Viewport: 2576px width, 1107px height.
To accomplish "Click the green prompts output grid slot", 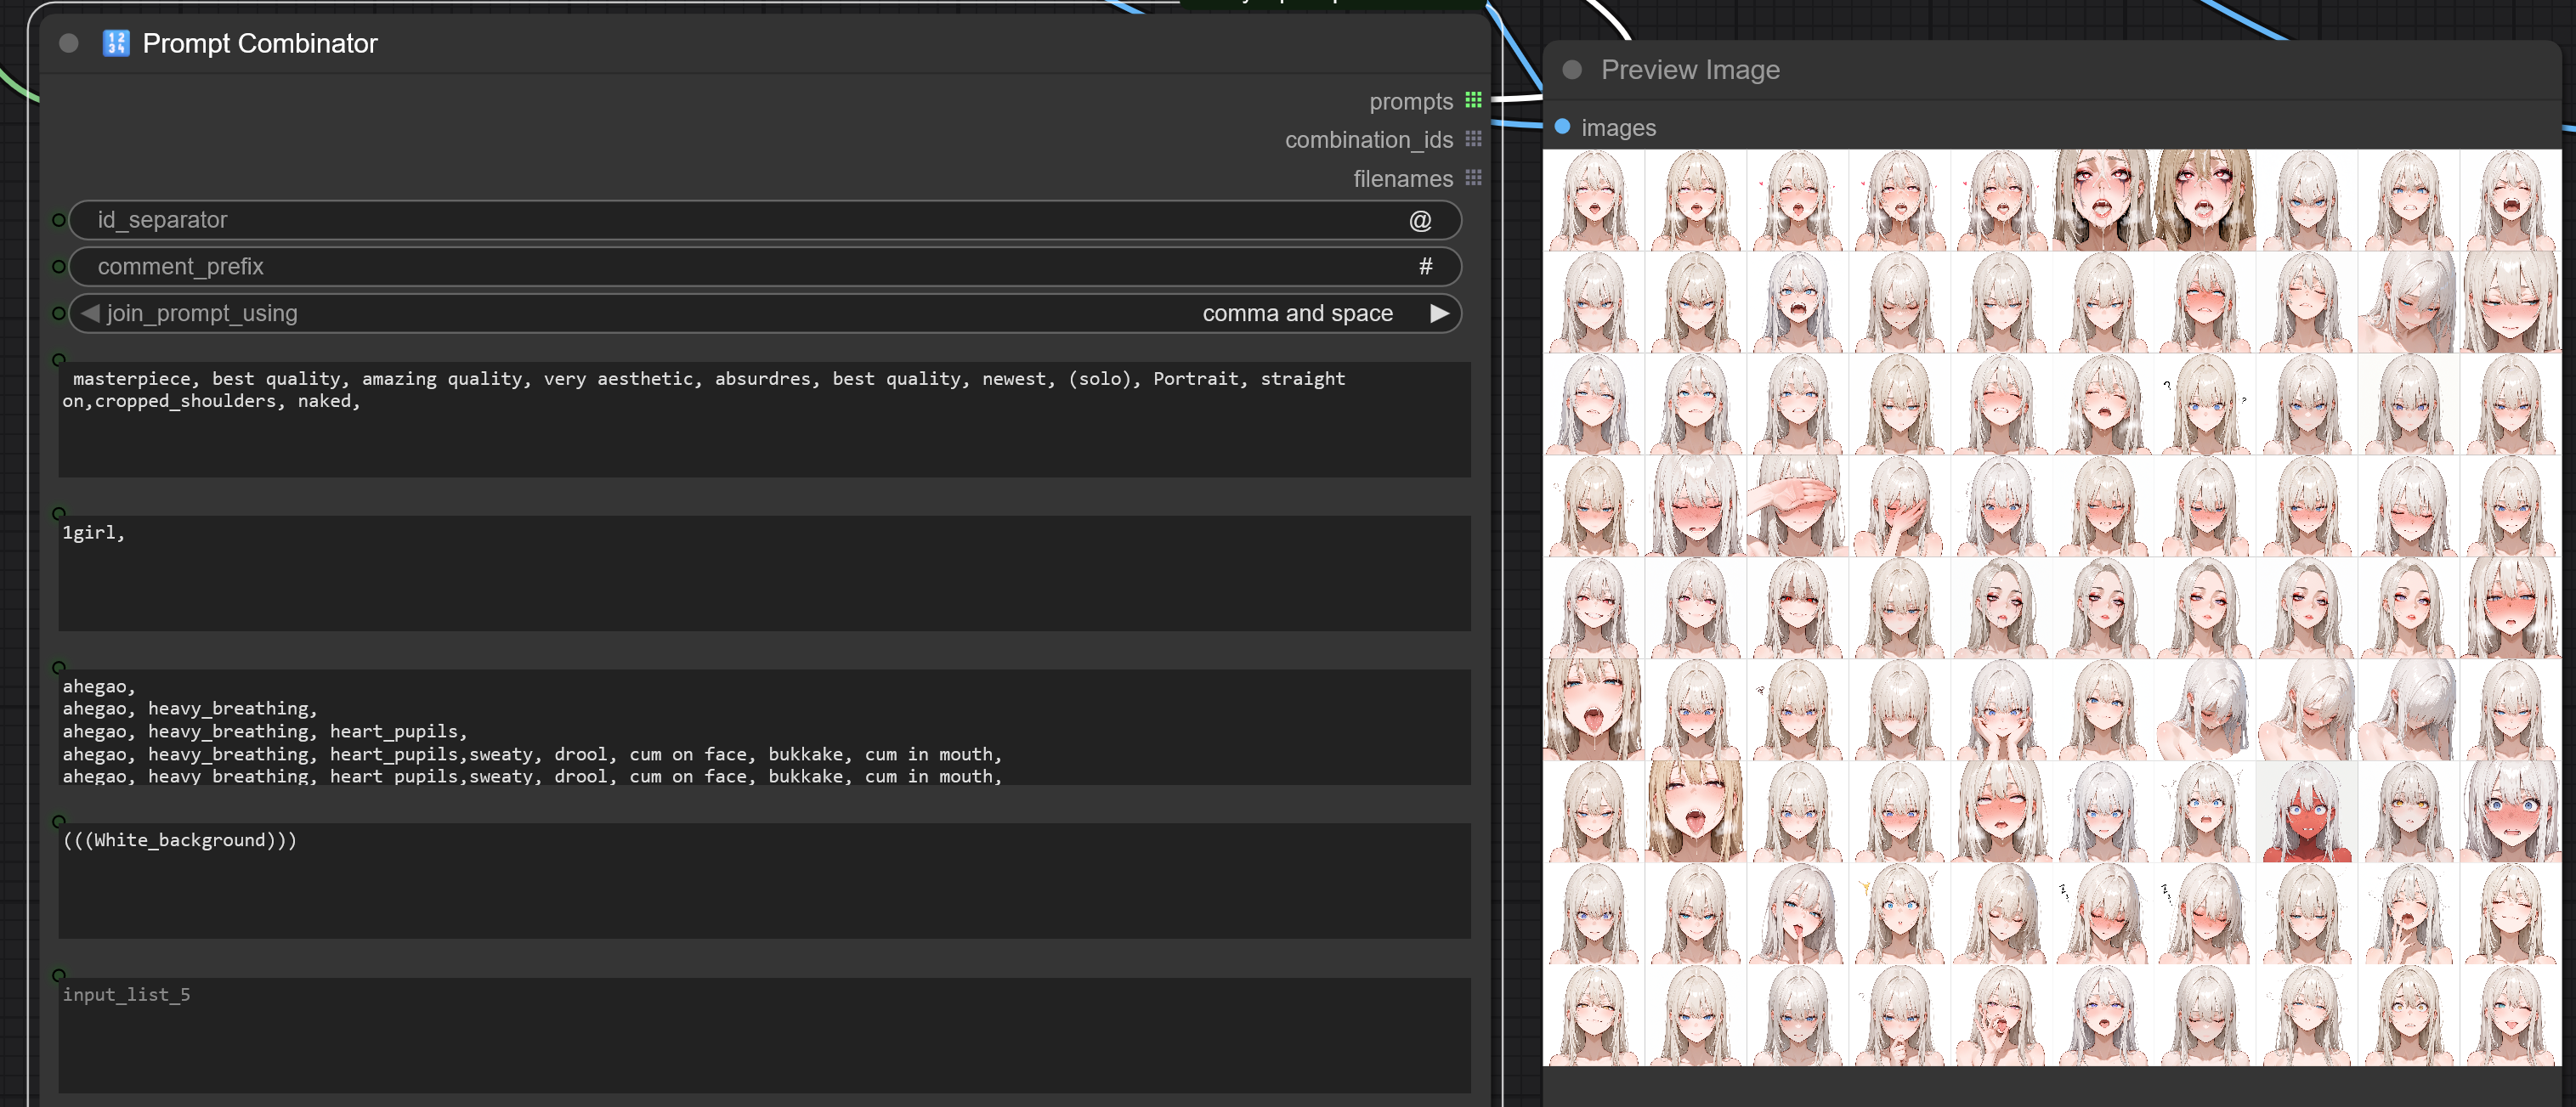I will 1473,100.
